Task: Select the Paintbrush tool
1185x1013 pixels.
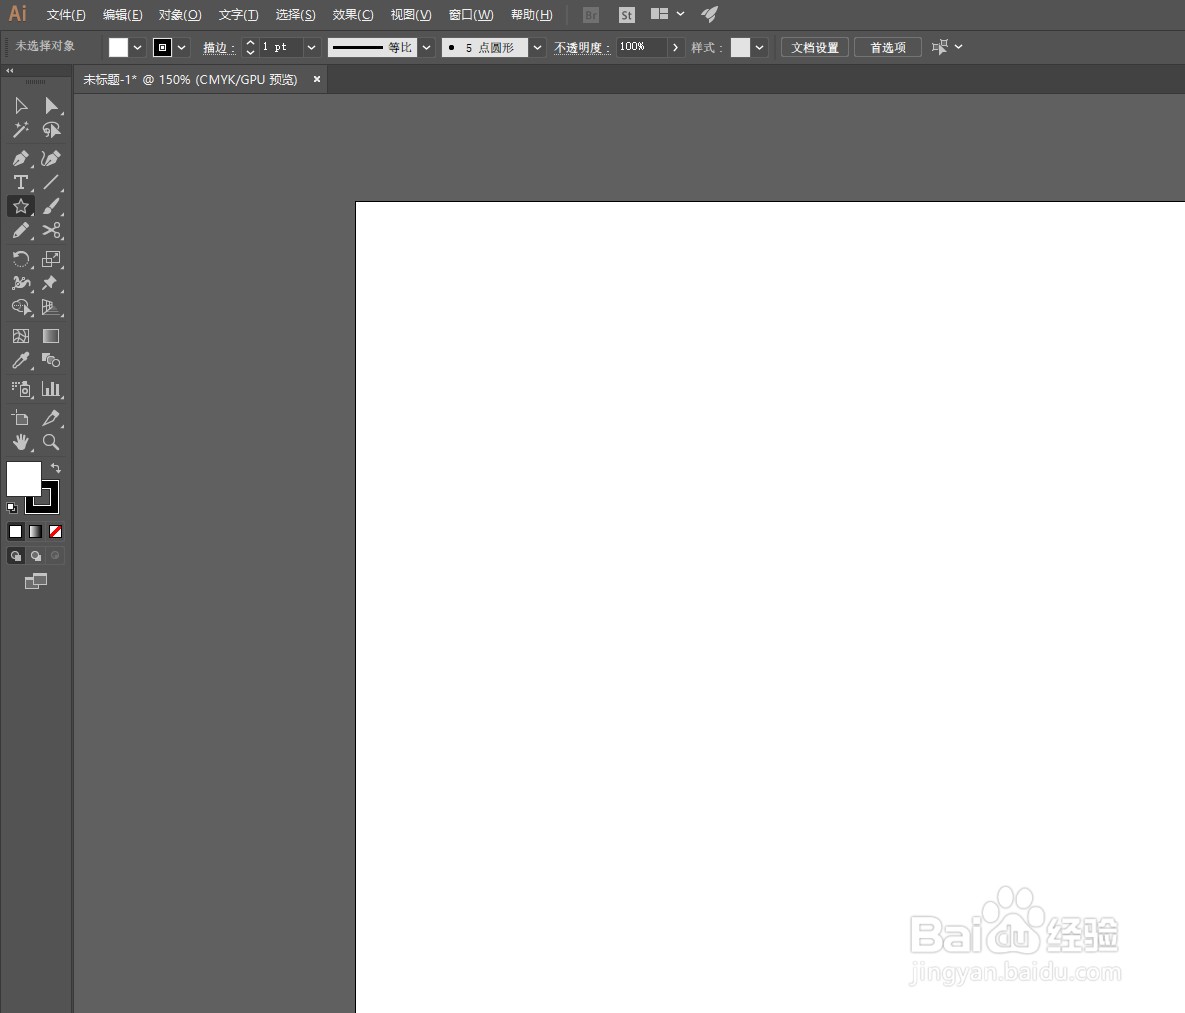Action: click(x=51, y=206)
